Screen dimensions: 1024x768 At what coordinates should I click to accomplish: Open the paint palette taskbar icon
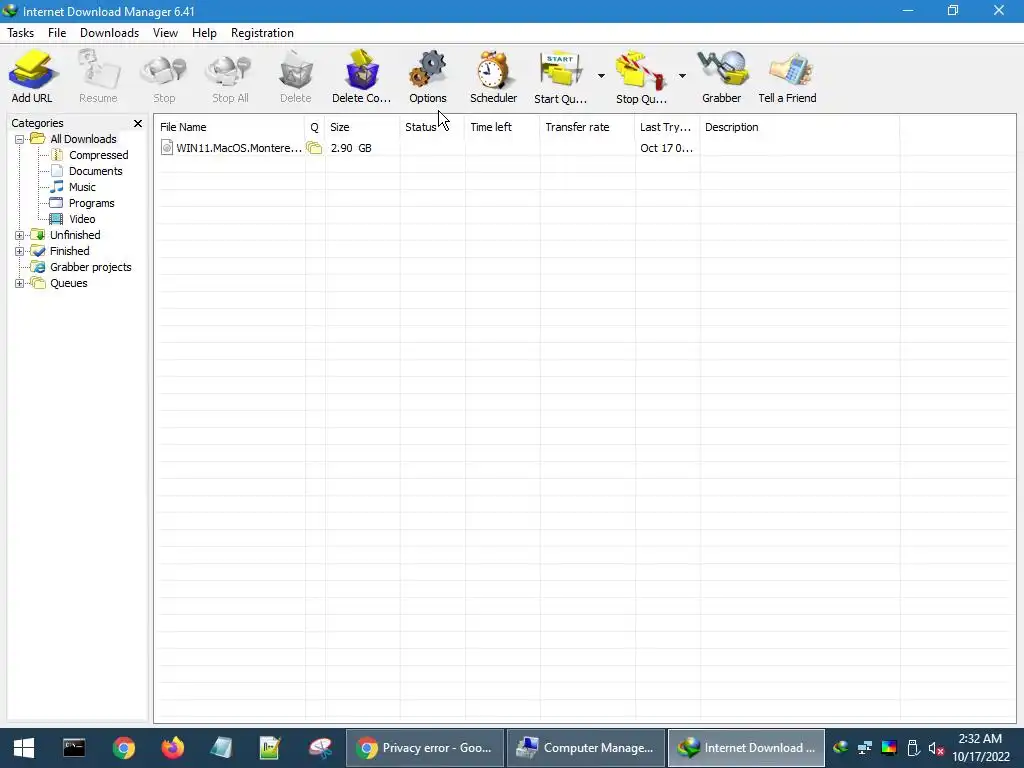coord(320,748)
